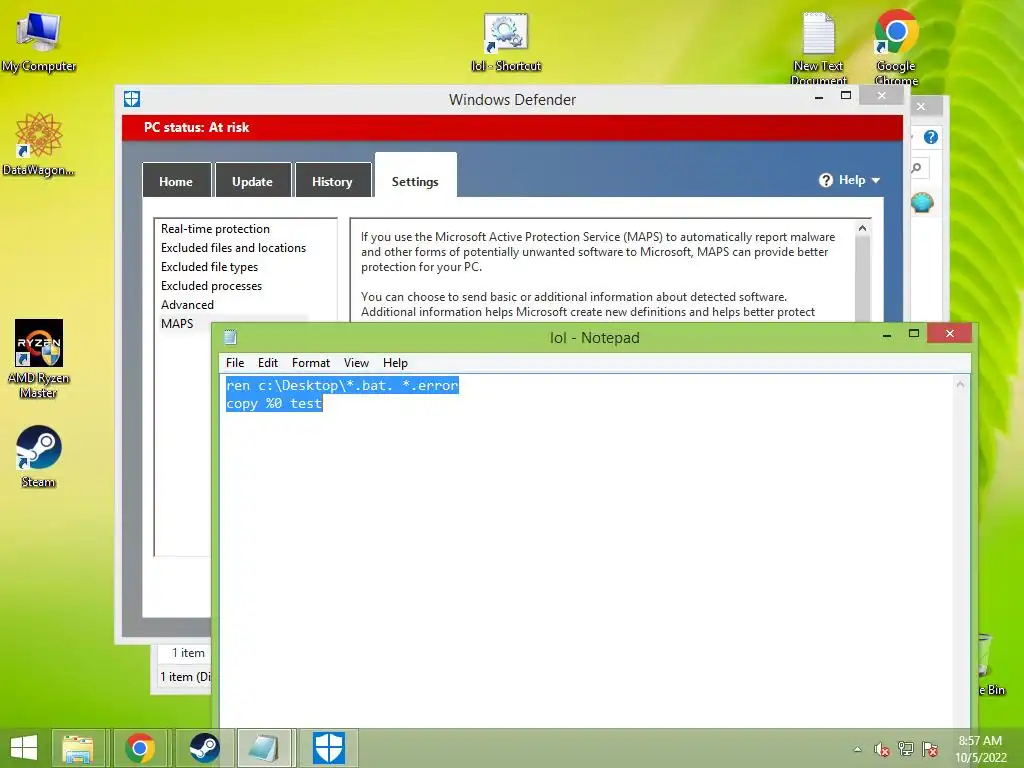Select Real-time protection setting
The width and height of the screenshot is (1024, 768).
point(216,229)
